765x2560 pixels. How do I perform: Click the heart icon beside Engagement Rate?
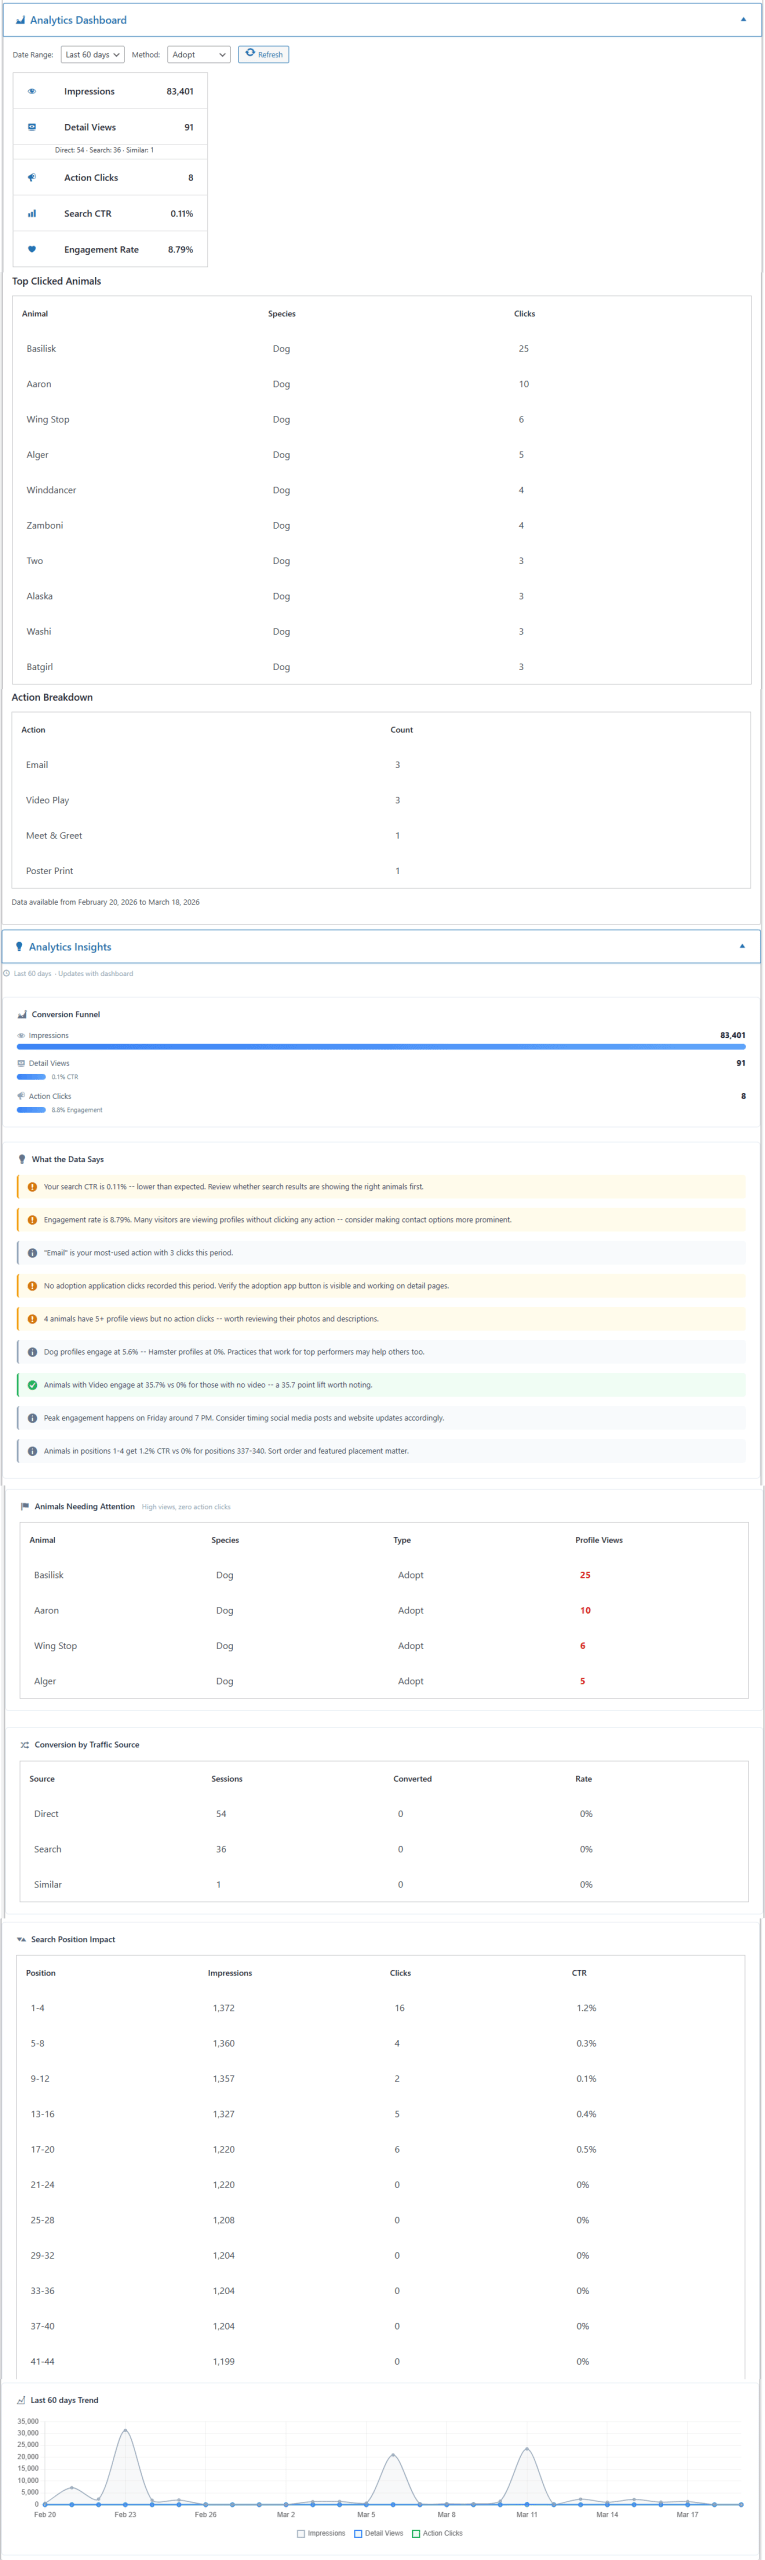pyautogui.click(x=32, y=250)
